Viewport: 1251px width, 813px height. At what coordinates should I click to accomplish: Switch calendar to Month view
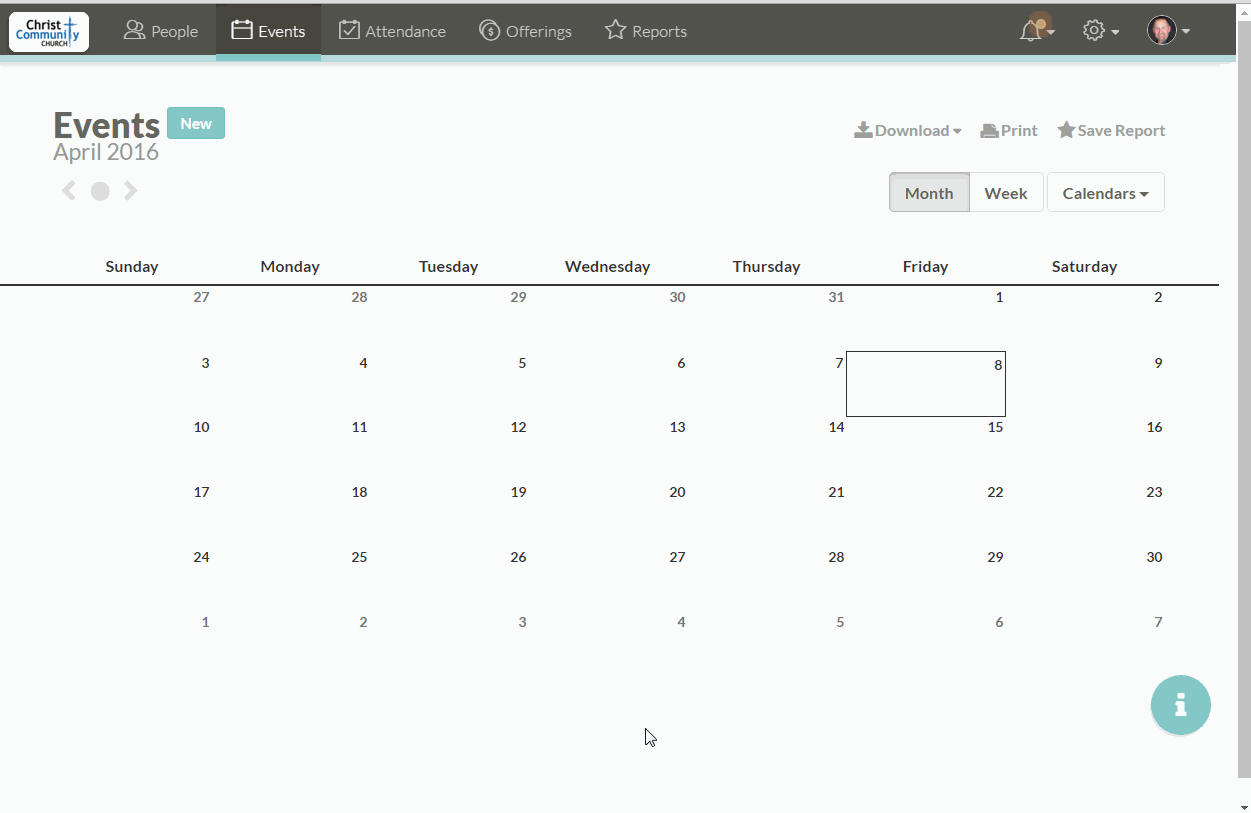point(928,193)
